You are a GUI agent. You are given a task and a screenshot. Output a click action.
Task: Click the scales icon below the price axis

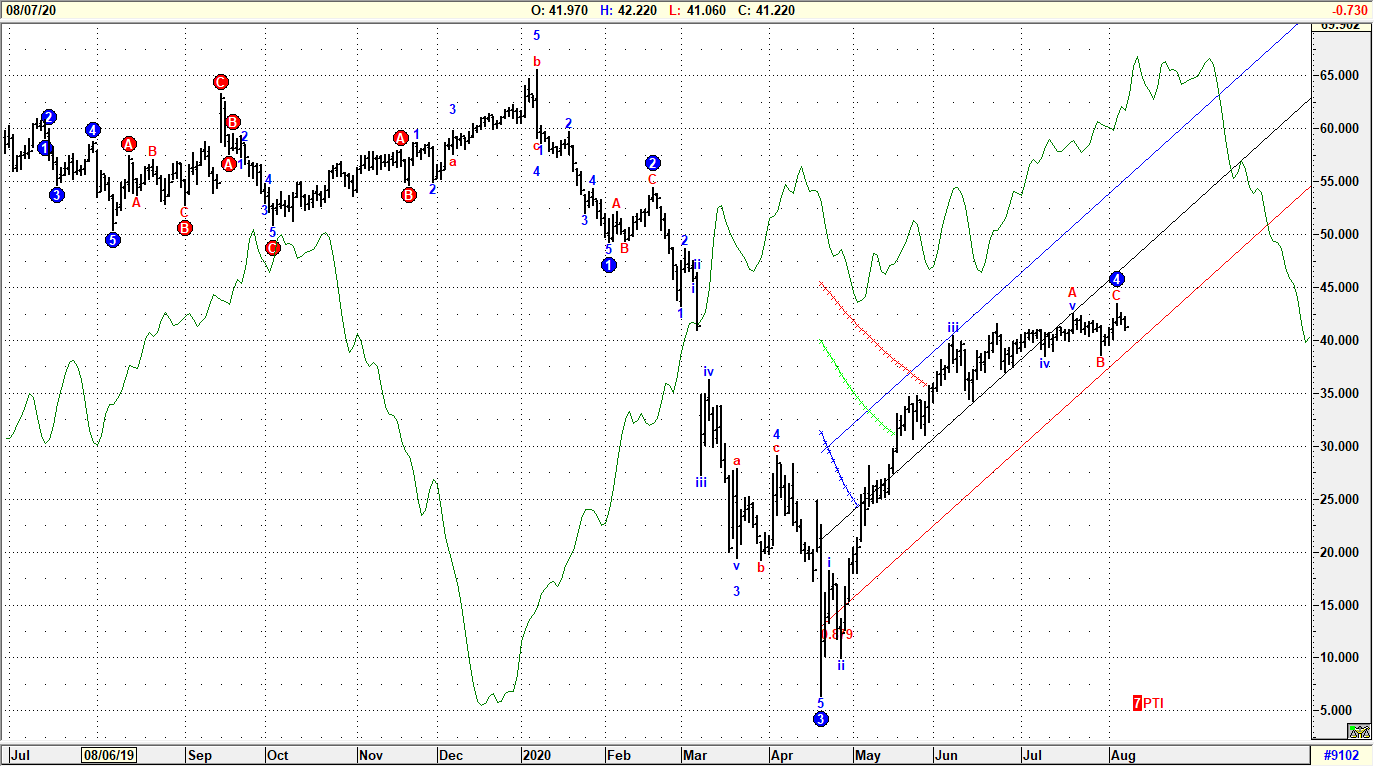1358,732
